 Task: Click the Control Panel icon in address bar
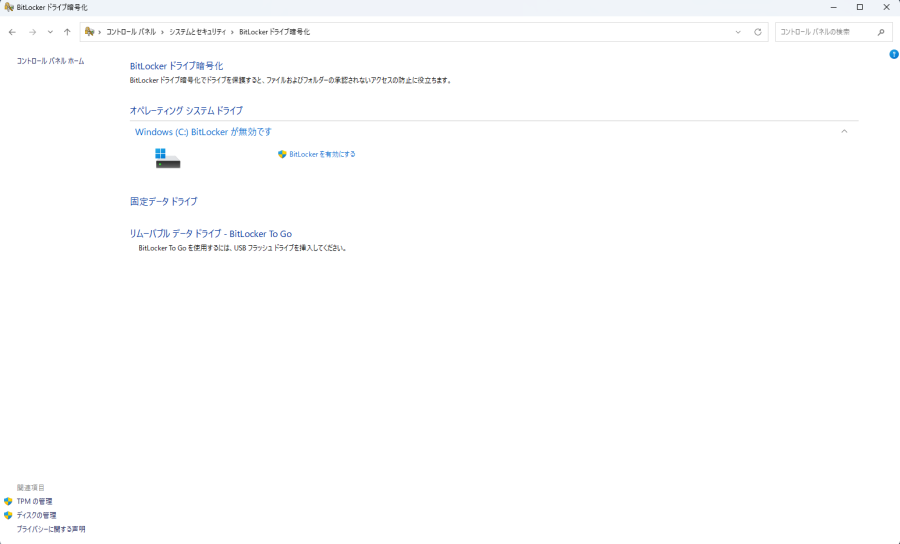pos(90,32)
